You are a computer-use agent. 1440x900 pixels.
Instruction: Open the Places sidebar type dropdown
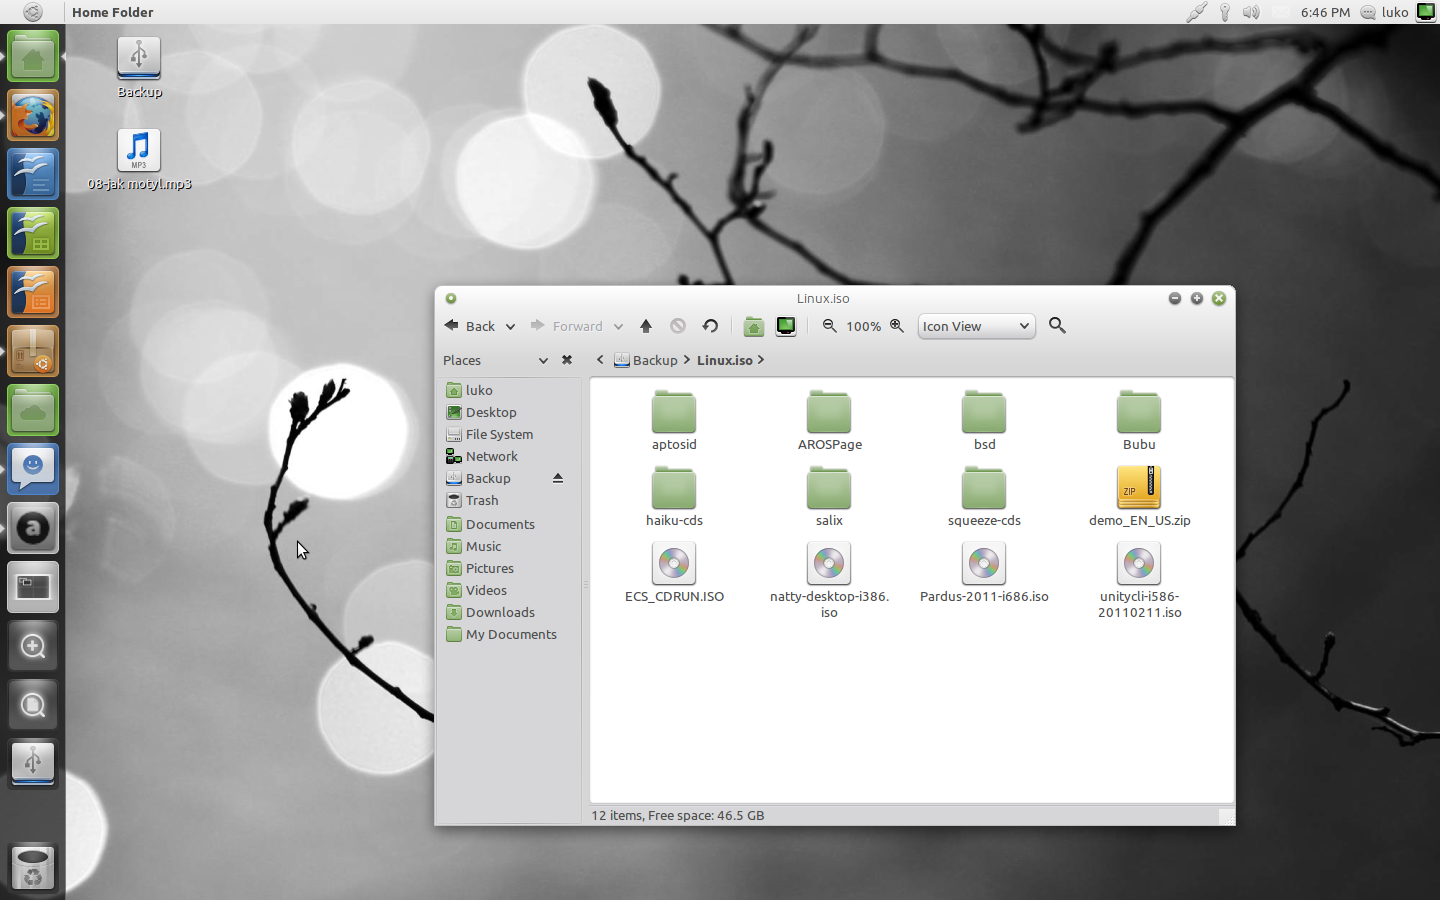pos(543,360)
